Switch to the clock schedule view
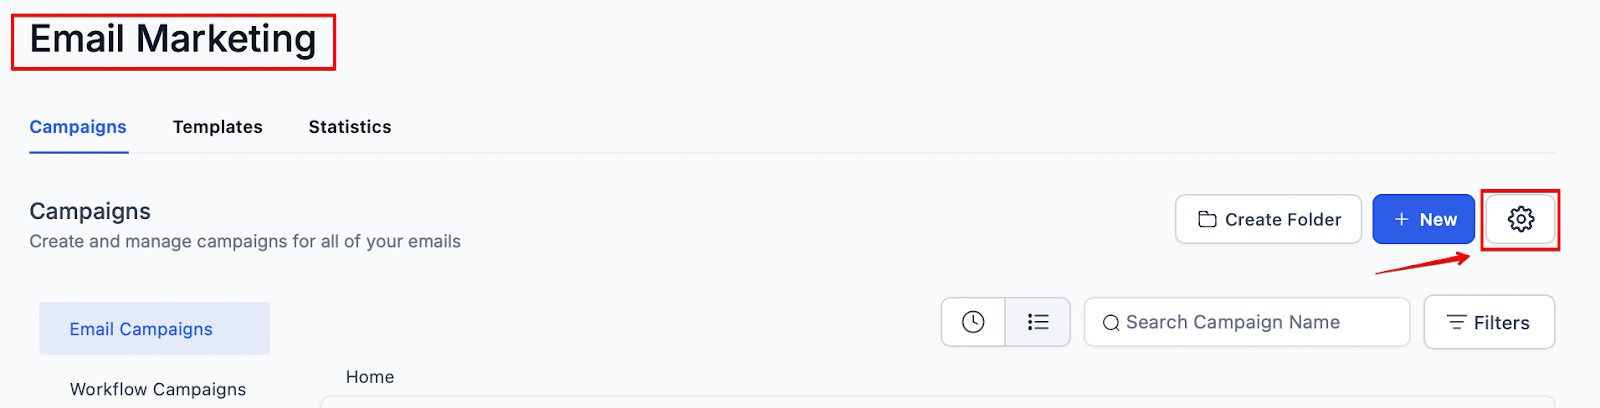 [973, 322]
